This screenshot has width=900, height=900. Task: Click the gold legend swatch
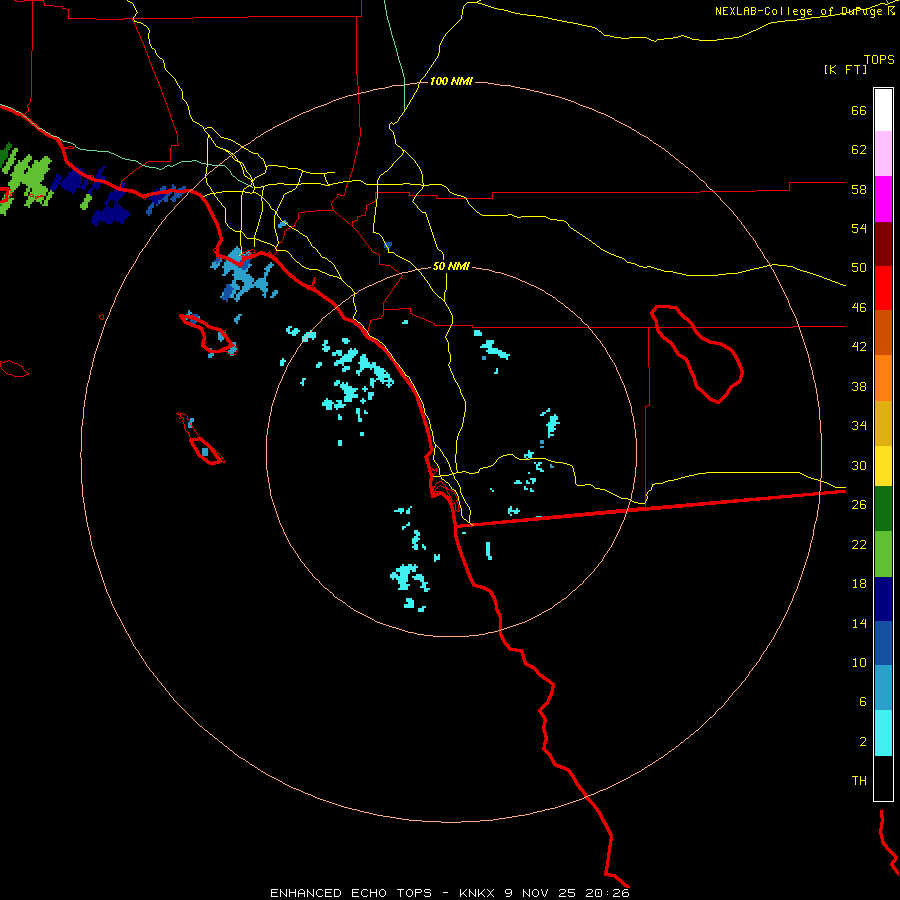[883, 423]
